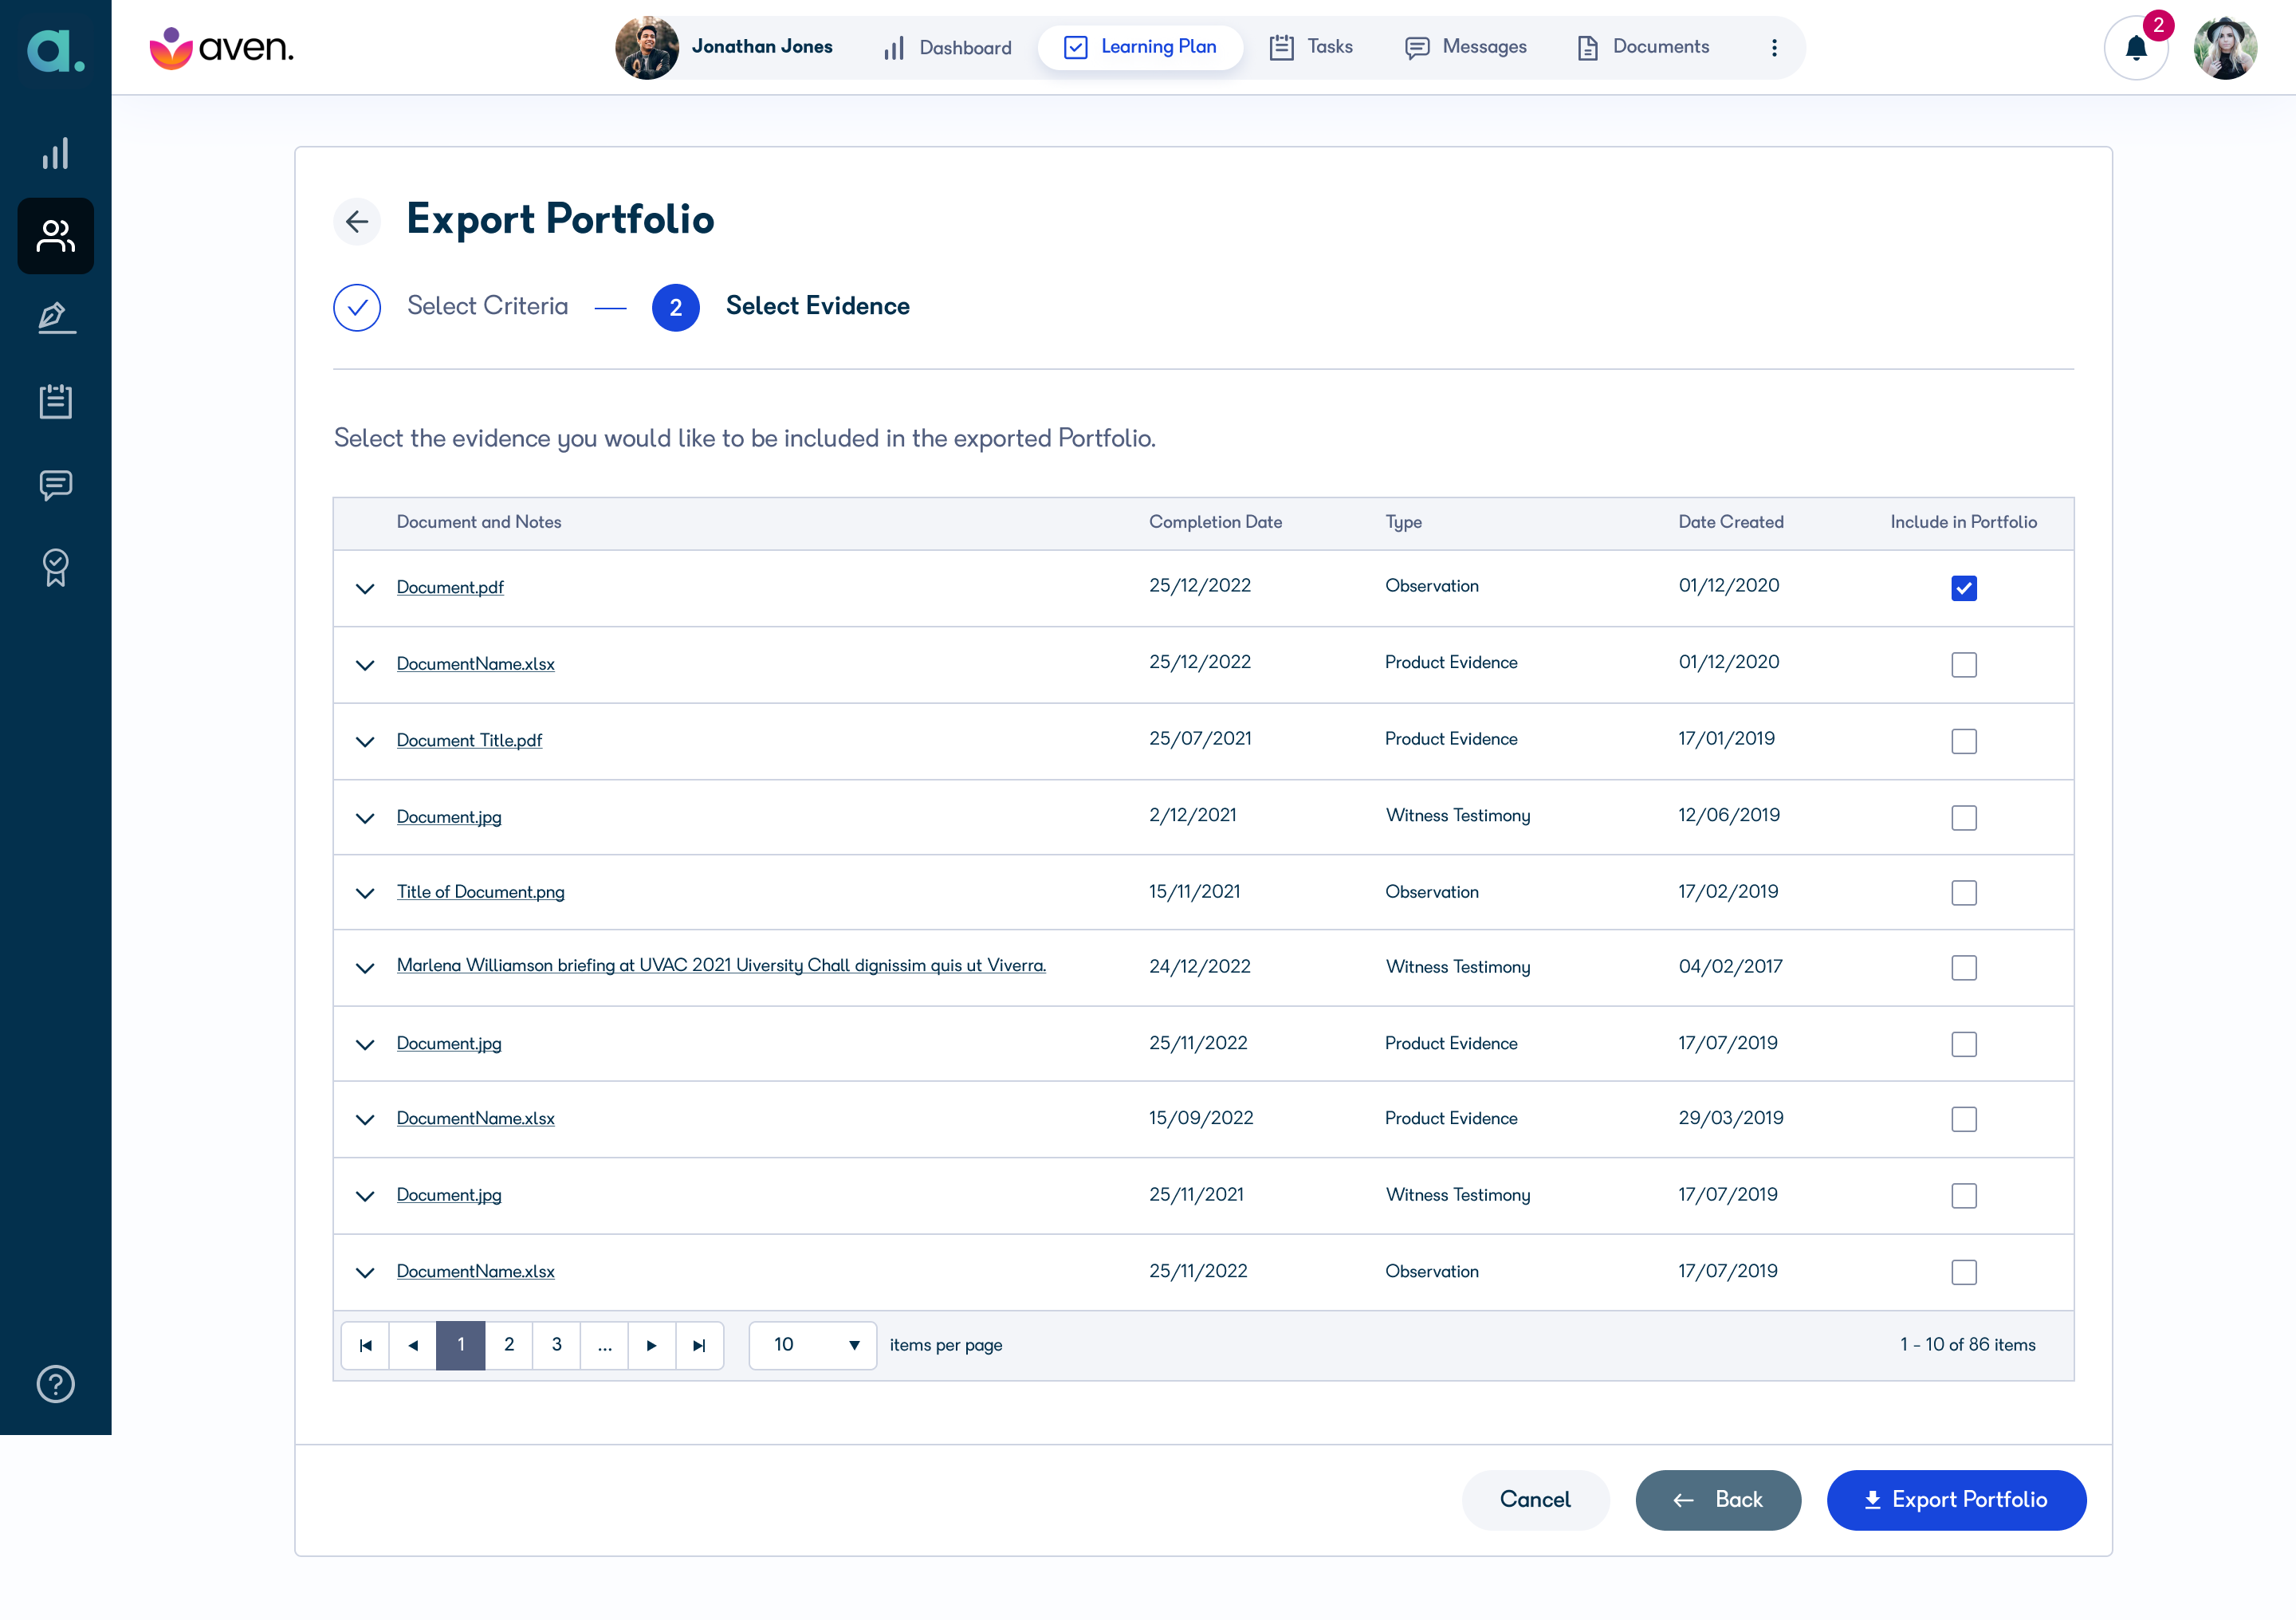Click the ellipsis more pages button
2296x1620 pixels.
pos(605,1345)
